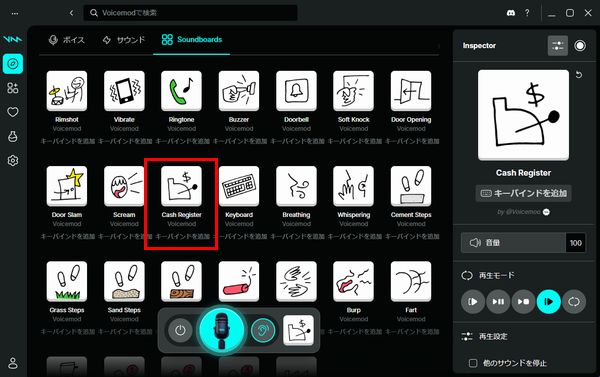Open the favorites heart in sidebar
The width and height of the screenshot is (600, 377).
[x=13, y=112]
